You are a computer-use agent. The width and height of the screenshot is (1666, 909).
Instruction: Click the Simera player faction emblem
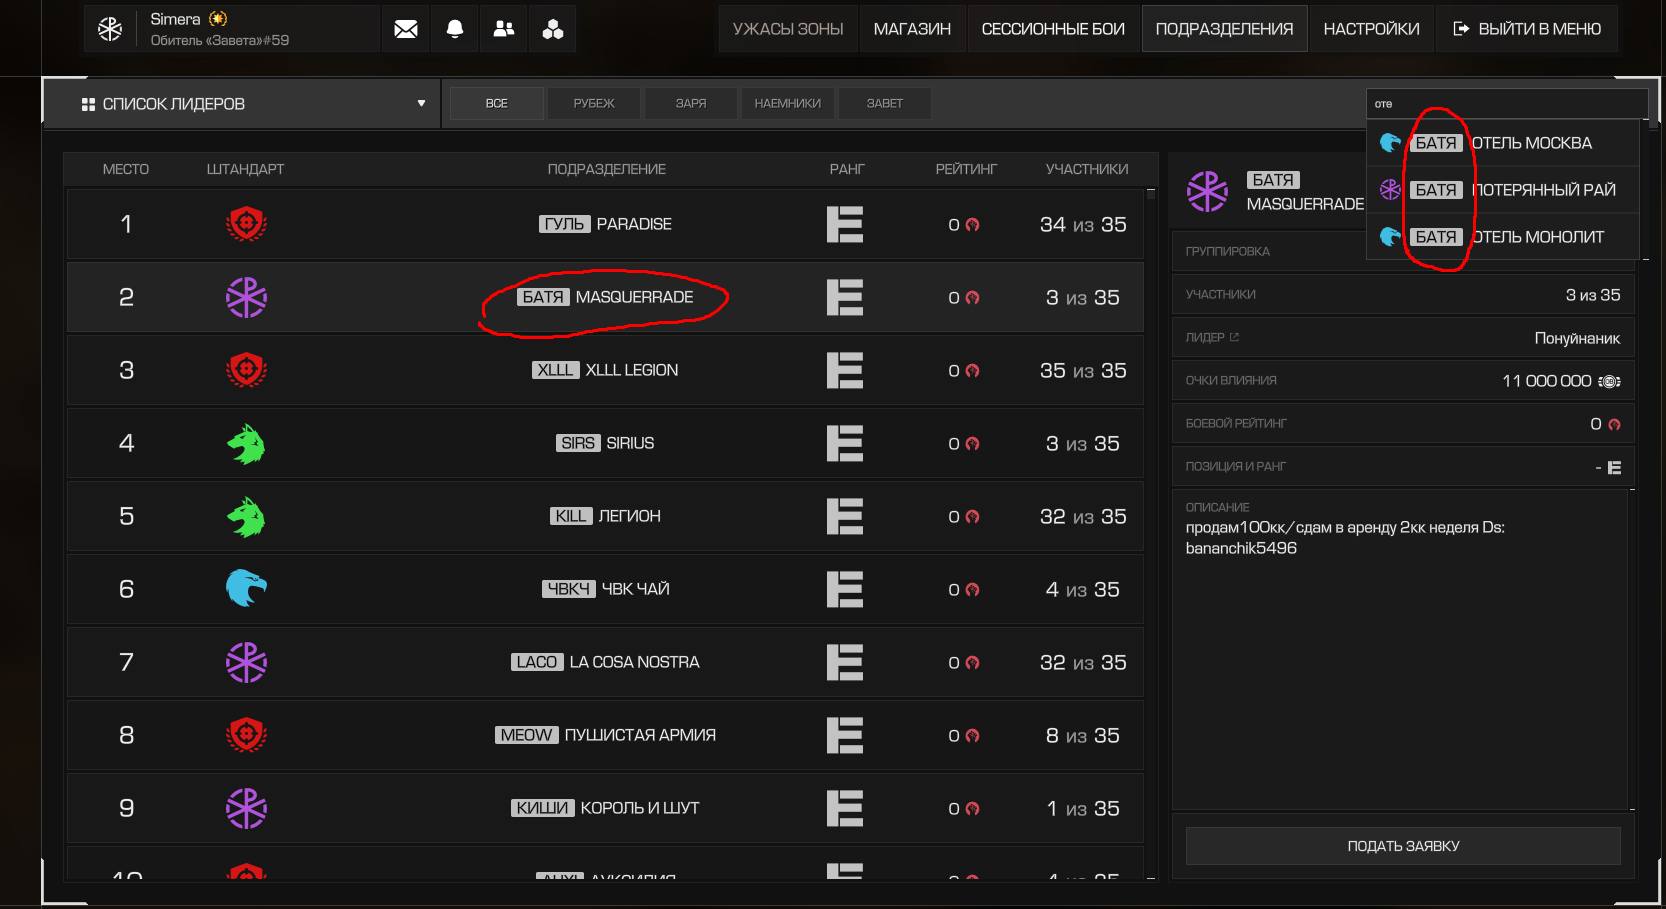point(110,29)
